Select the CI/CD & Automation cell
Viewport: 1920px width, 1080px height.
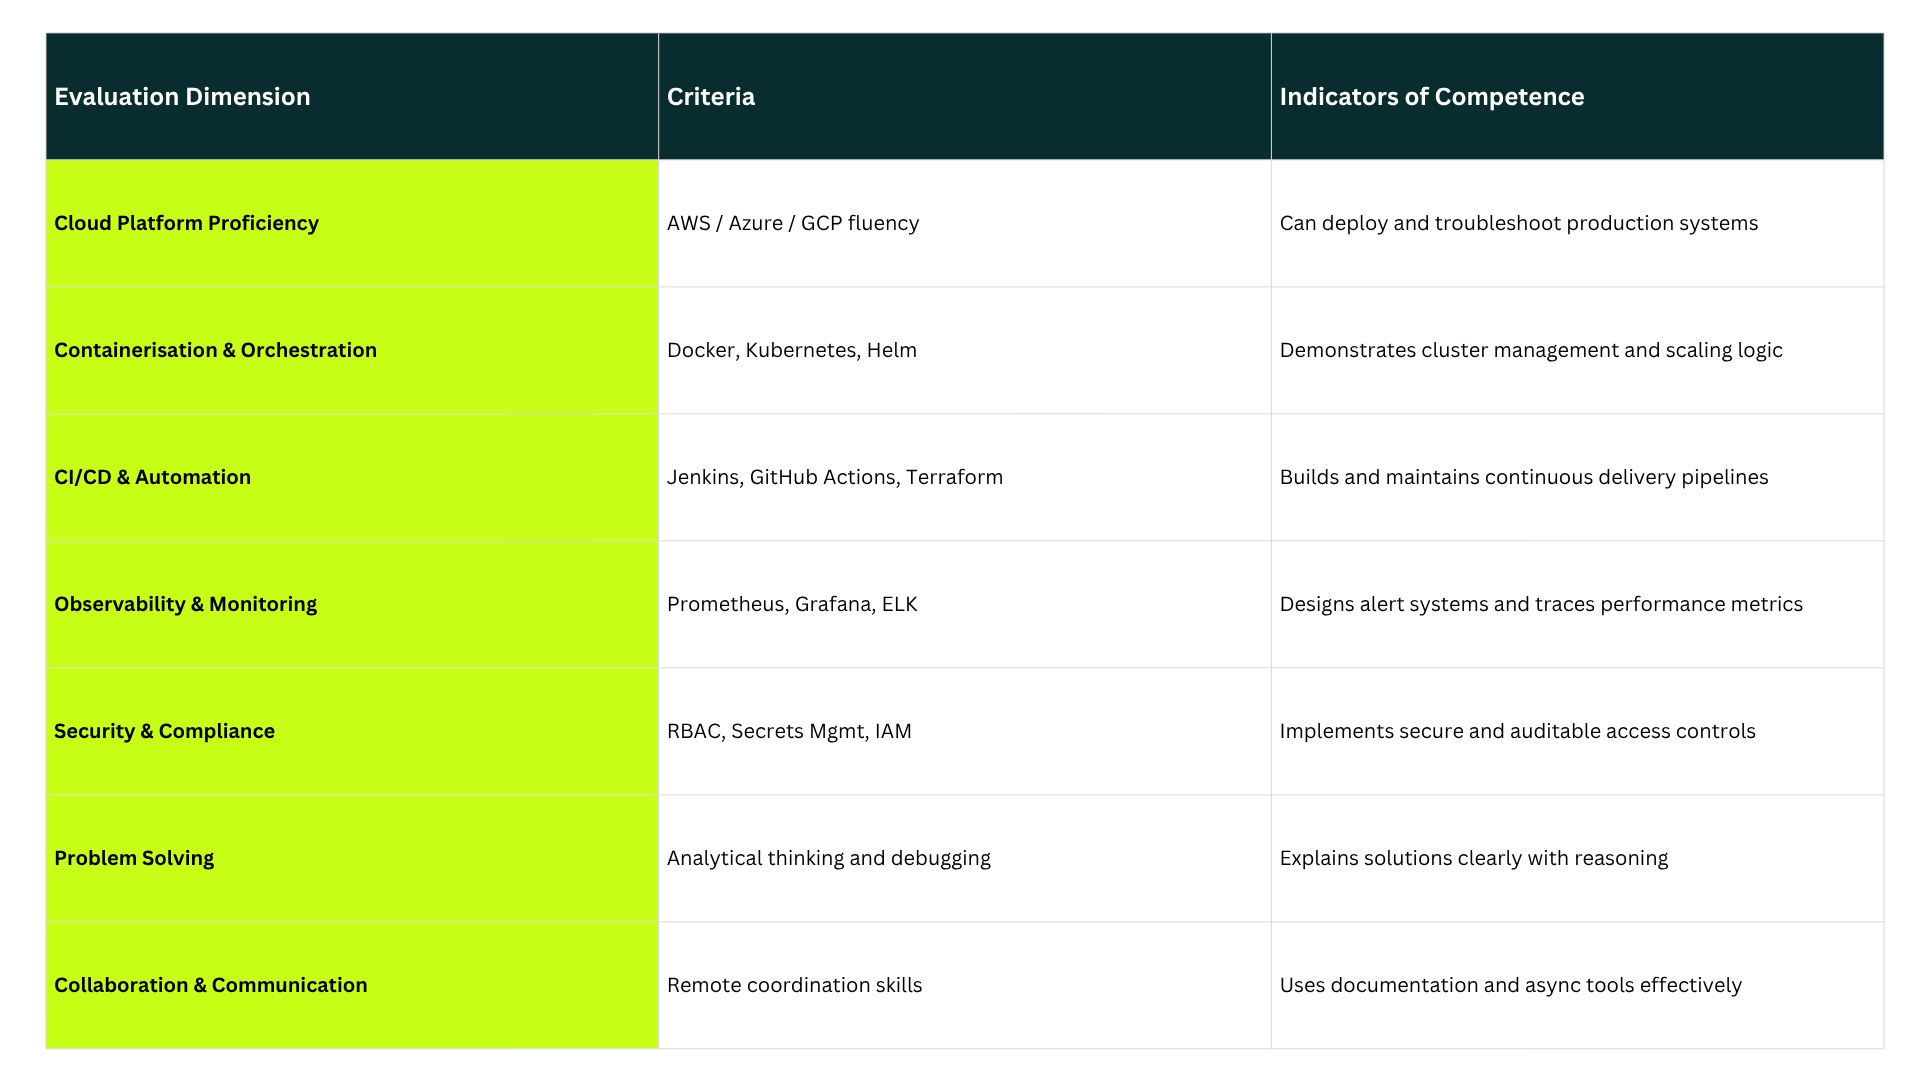tap(152, 477)
